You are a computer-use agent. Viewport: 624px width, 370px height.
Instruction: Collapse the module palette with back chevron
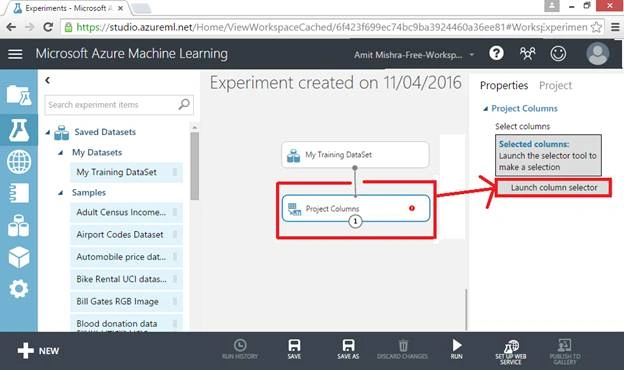tap(48, 80)
